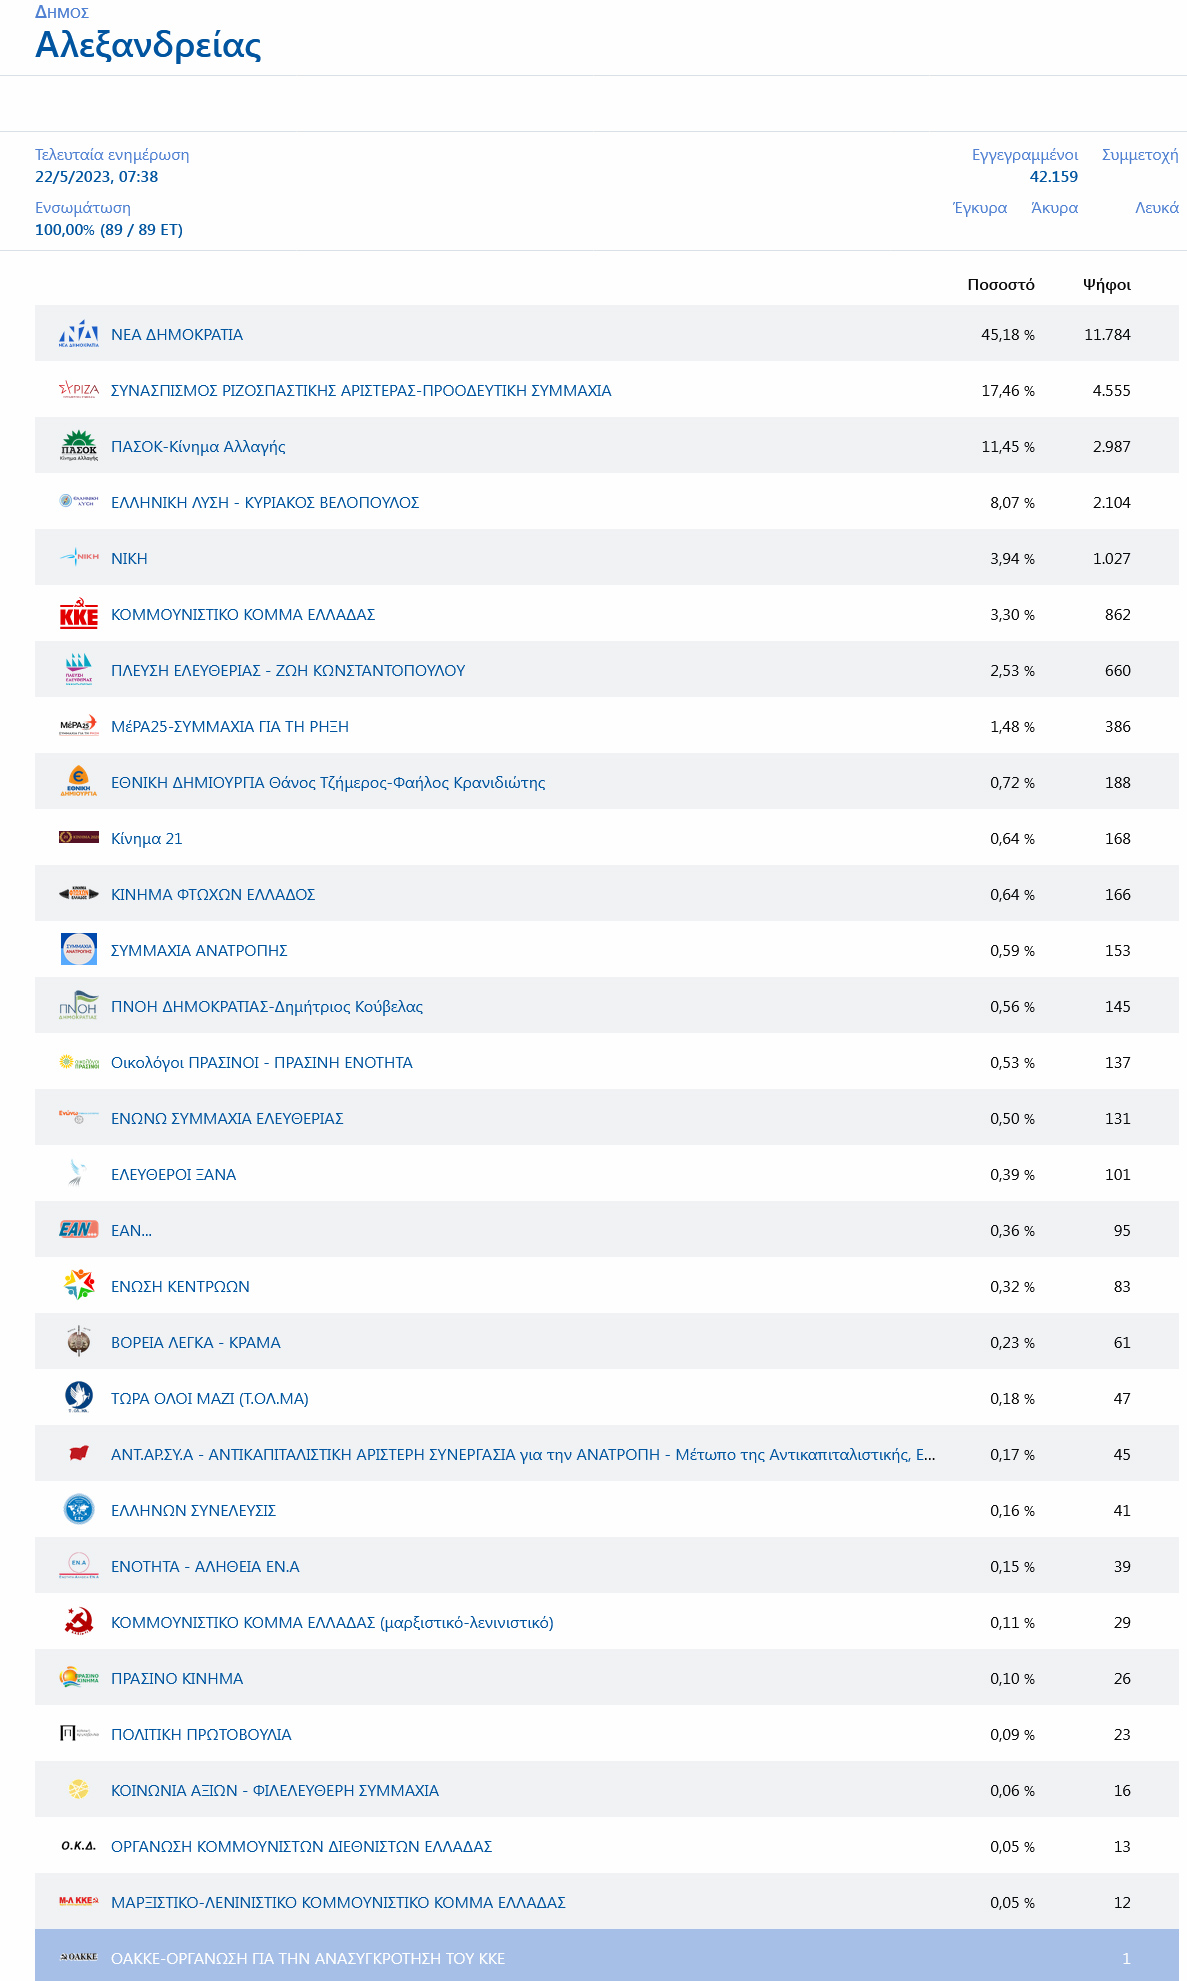Viewport: 1187px width, 1981px height.
Task: Click the red KKE party logo
Action: pos(79,614)
